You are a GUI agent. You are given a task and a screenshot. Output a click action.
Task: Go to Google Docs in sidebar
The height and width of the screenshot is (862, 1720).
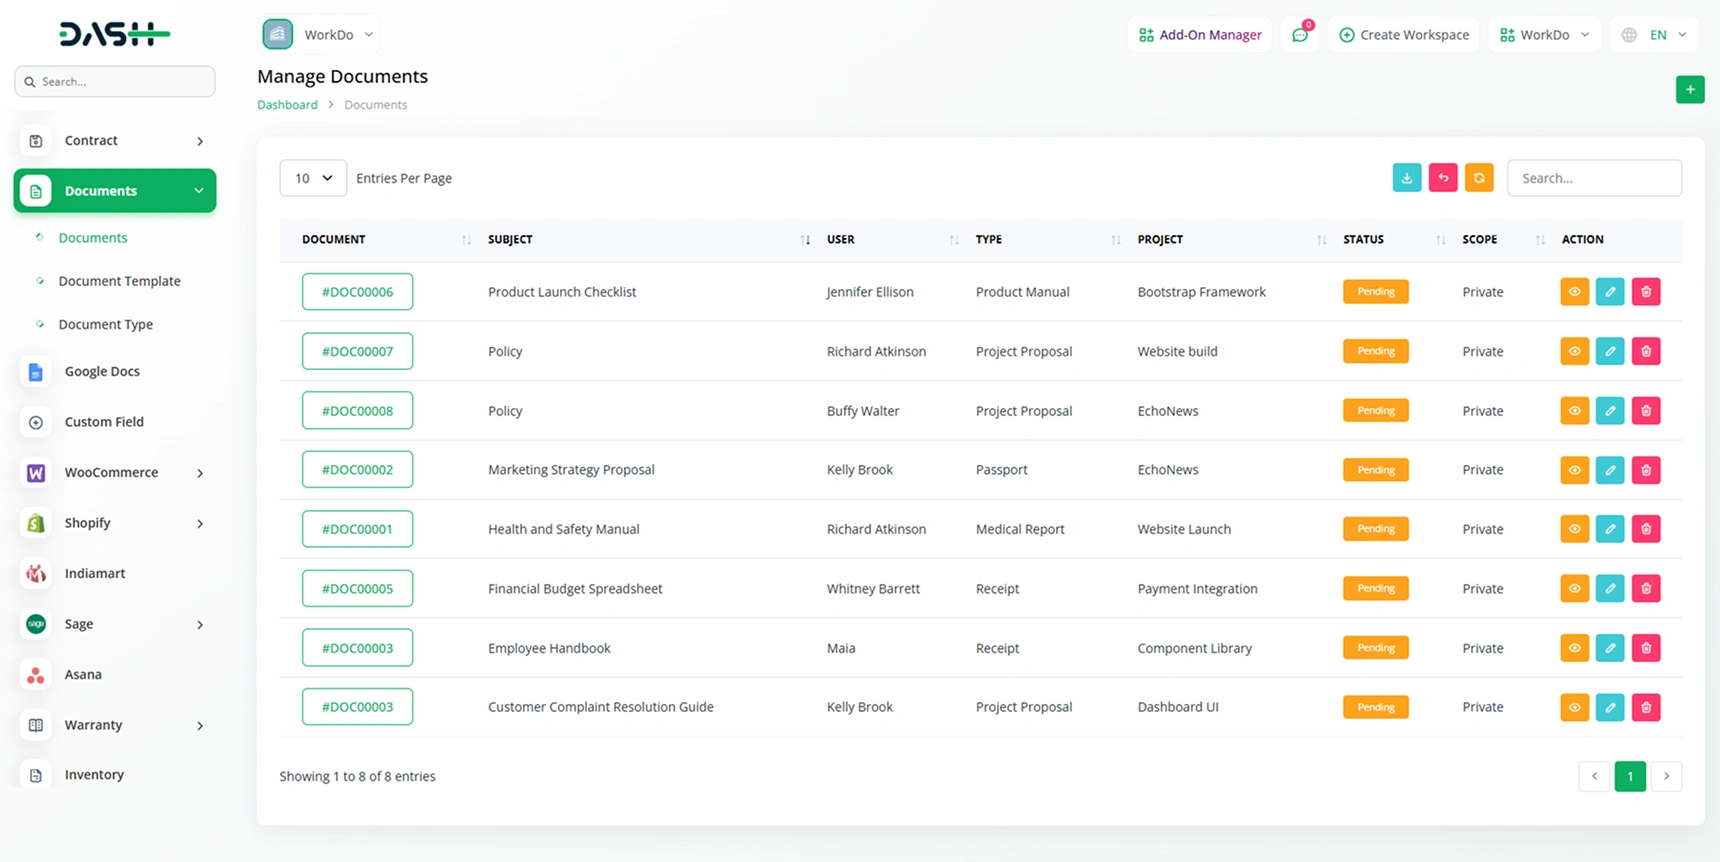coord(102,372)
